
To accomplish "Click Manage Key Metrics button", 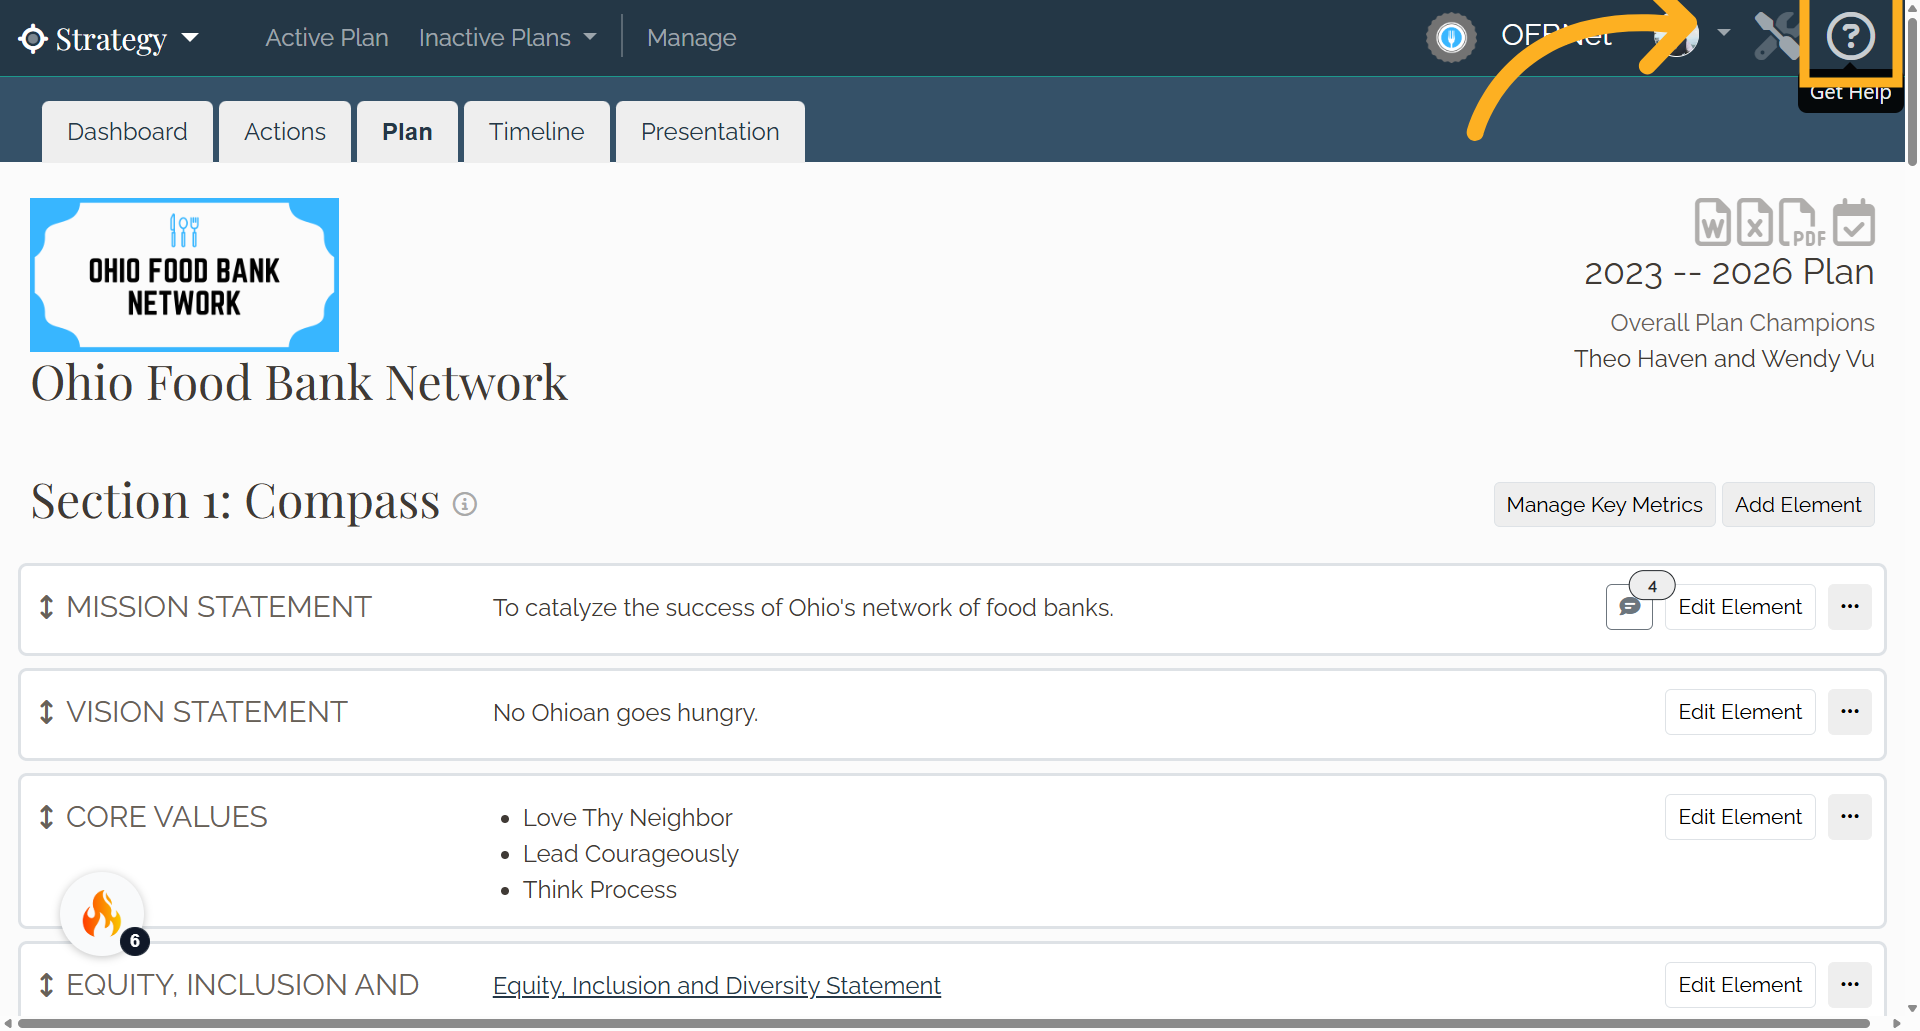I will pos(1604,505).
